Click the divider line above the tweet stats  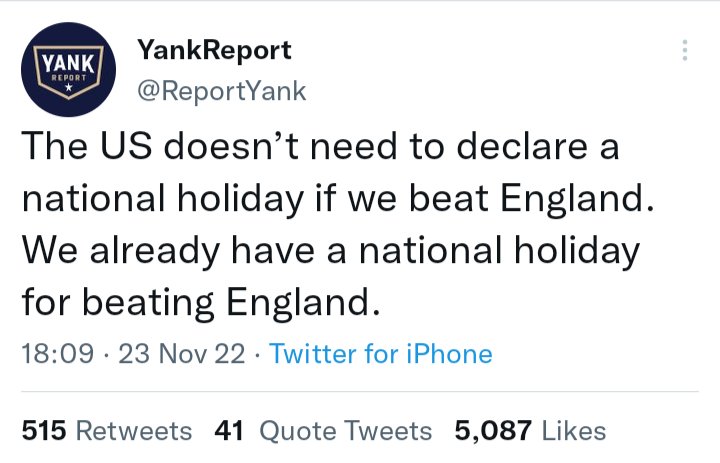pos(360,392)
